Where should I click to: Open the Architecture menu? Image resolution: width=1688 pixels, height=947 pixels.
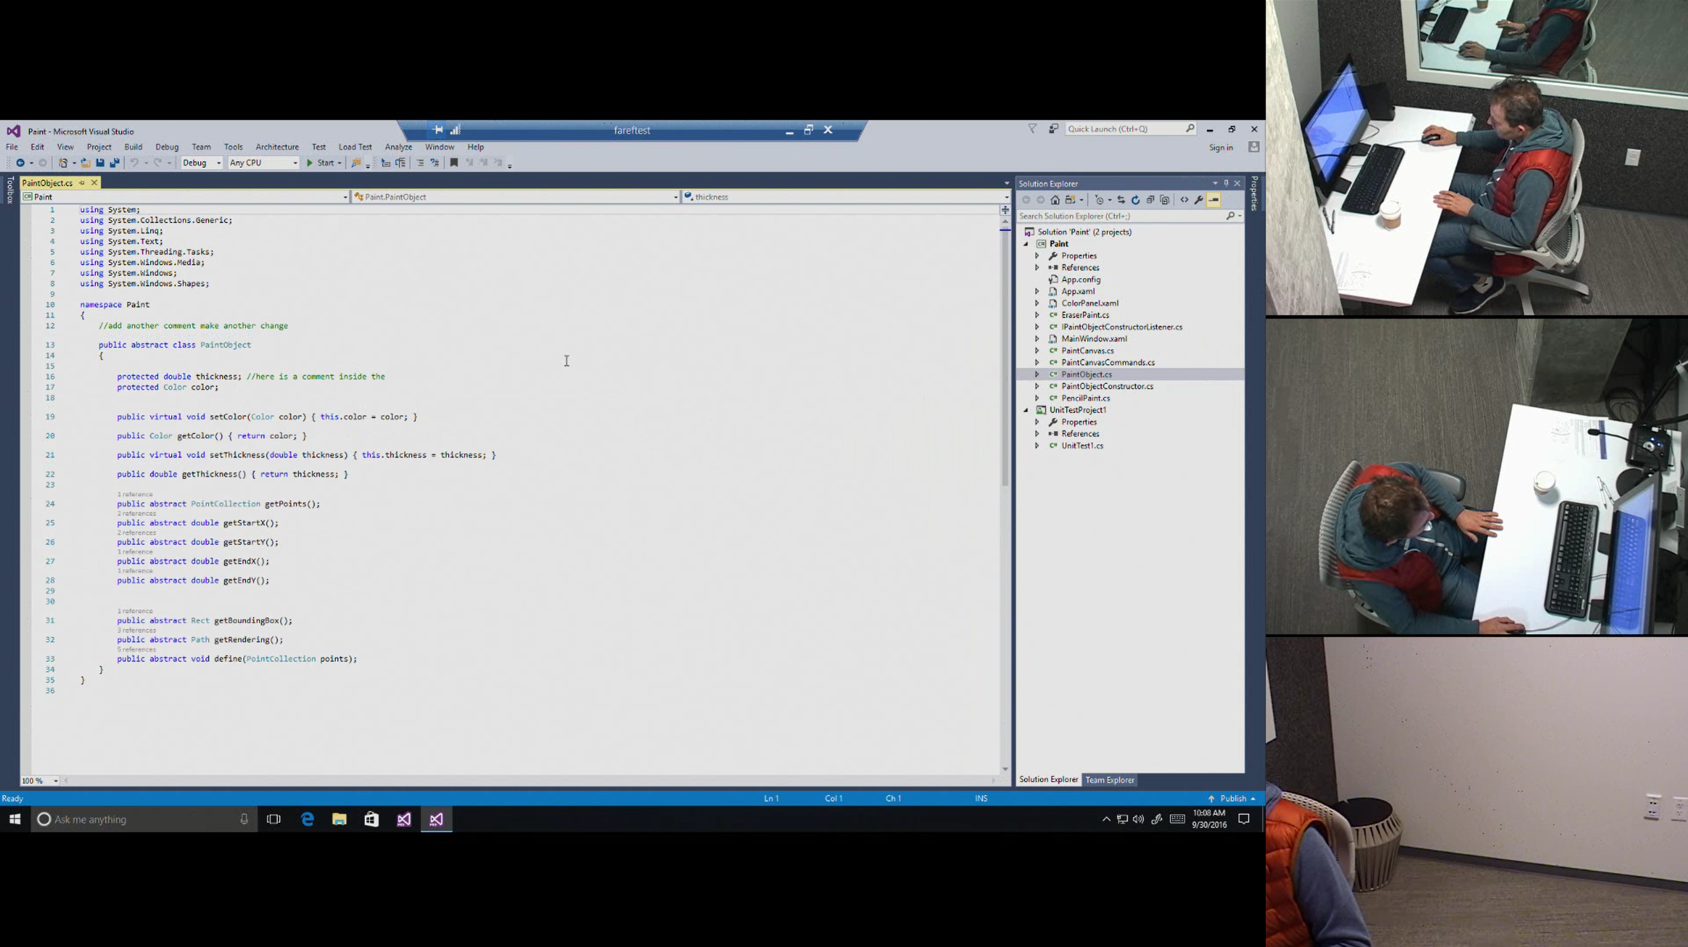[x=277, y=147]
